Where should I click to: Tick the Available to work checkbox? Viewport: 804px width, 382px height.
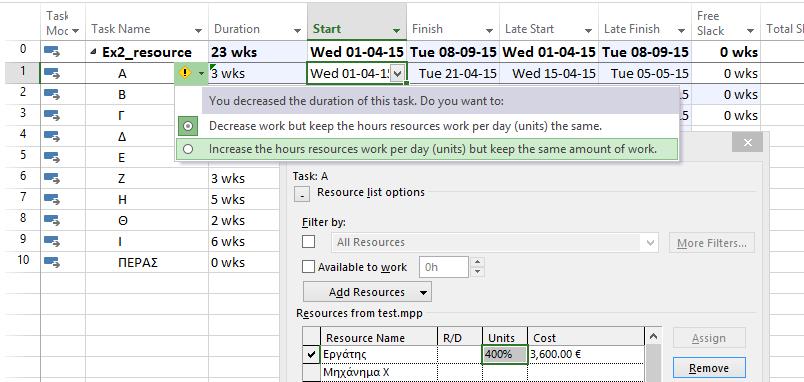point(308,267)
